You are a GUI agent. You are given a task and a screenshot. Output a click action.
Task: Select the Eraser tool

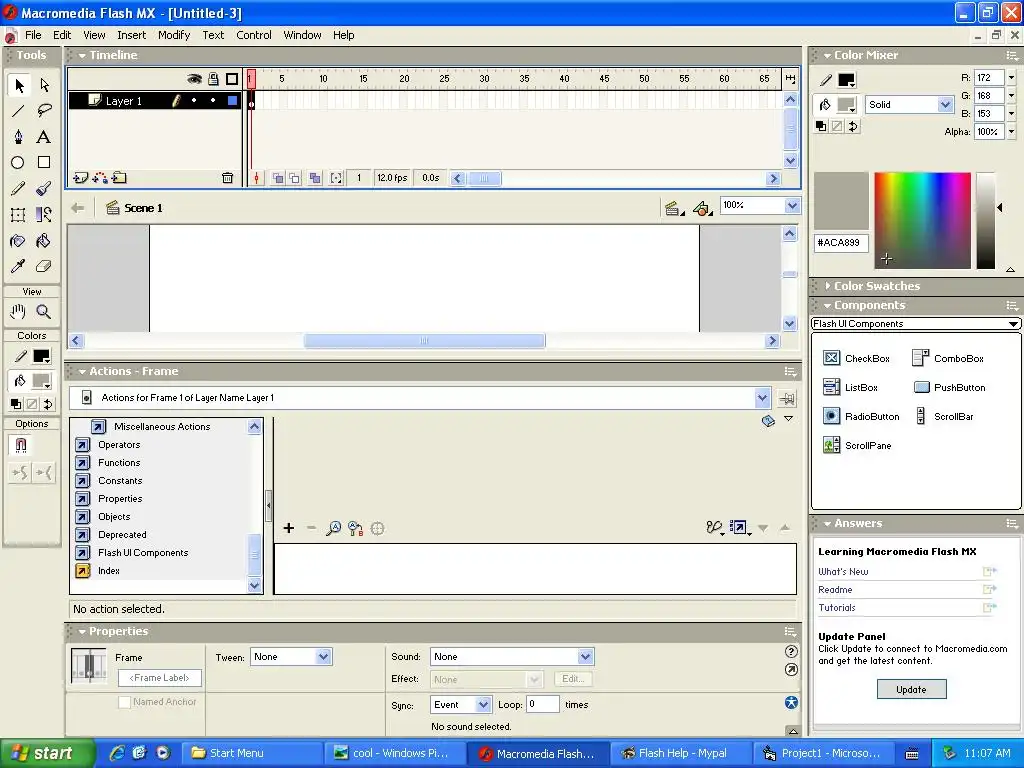click(x=44, y=266)
